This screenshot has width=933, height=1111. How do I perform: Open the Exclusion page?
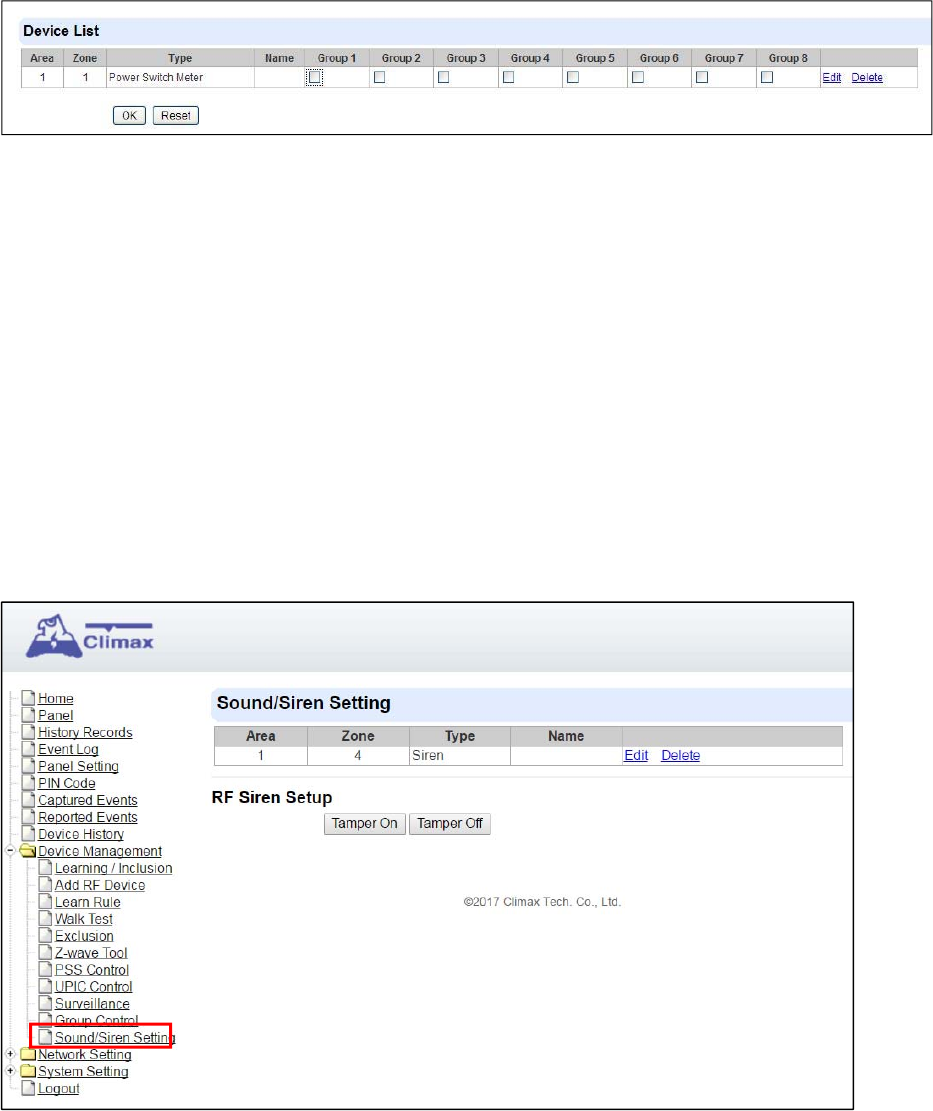(x=84, y=937)
